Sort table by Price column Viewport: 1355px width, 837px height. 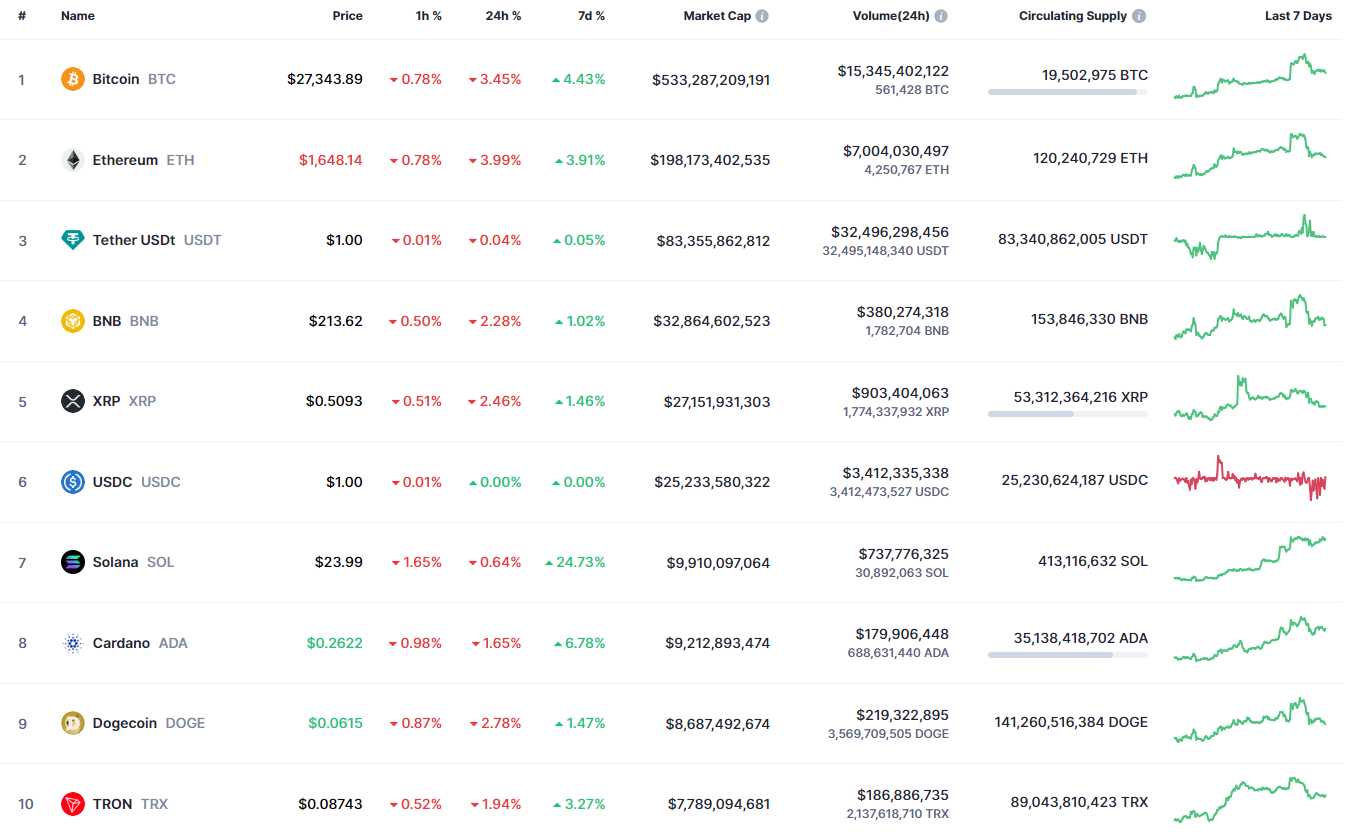tap(348, 16)
